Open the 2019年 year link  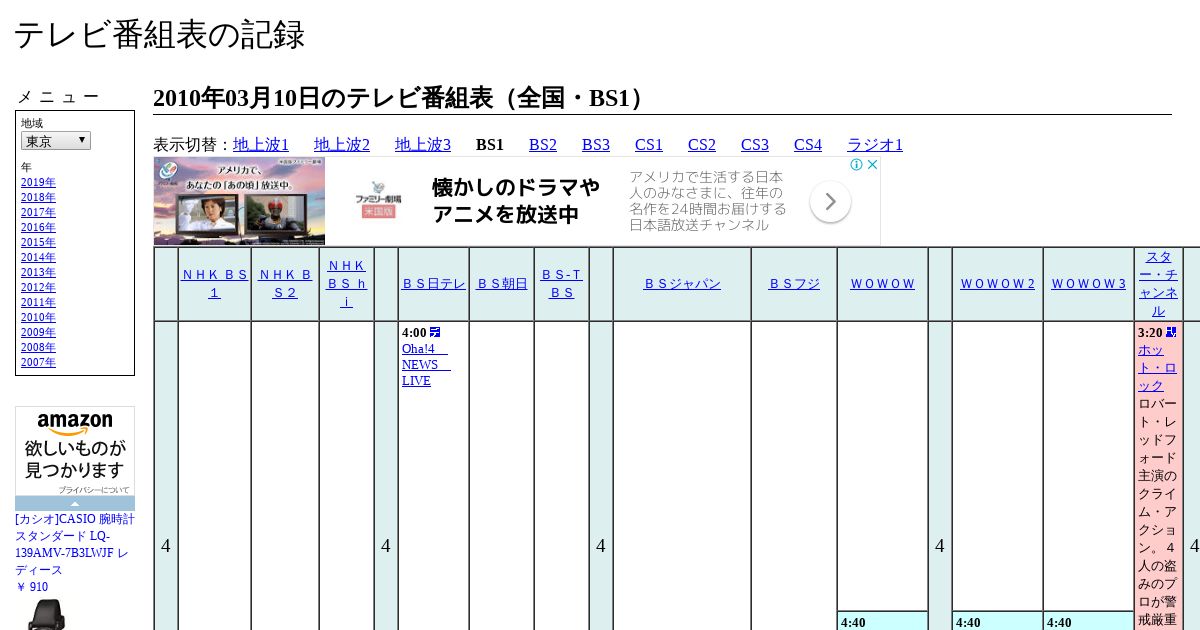tap(38, 182)
